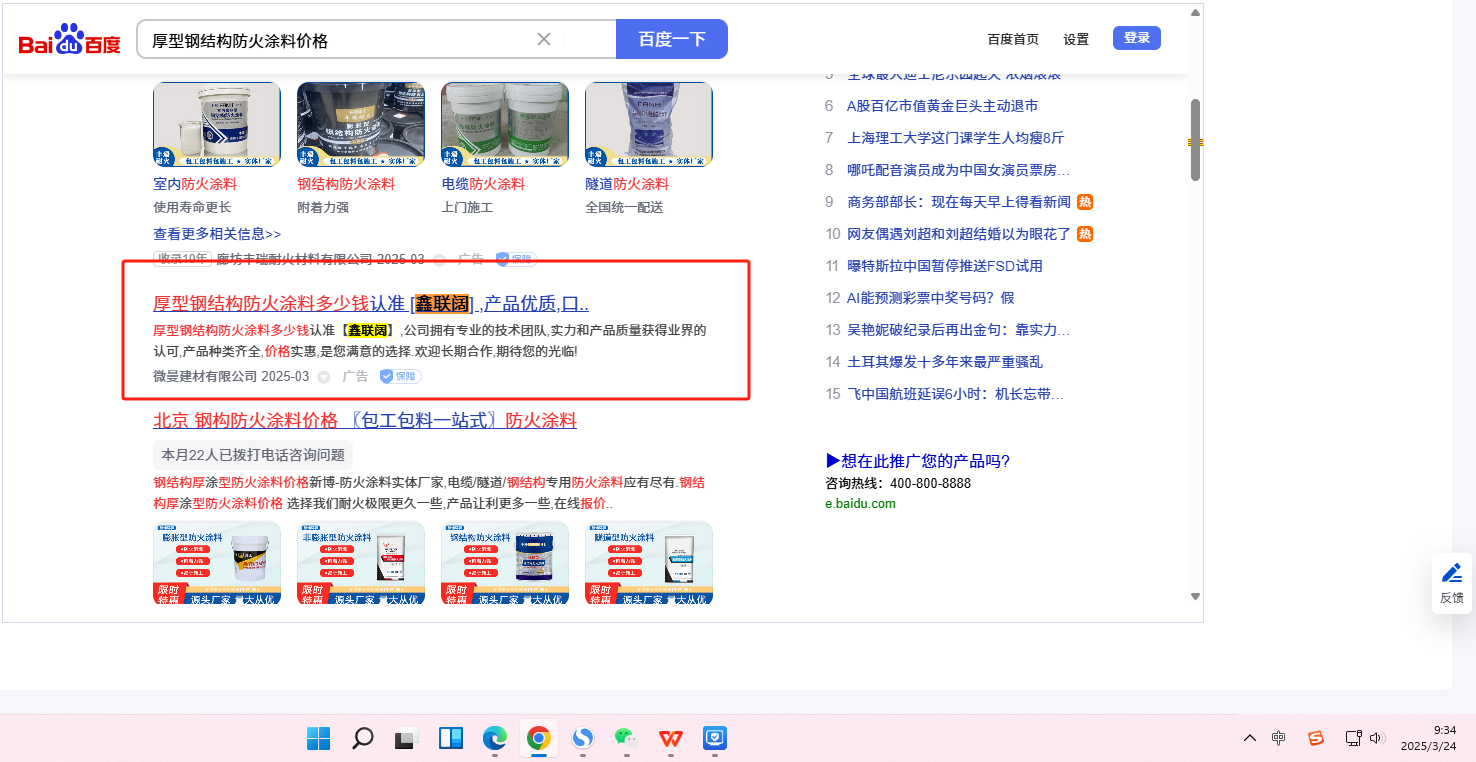Open network settings from the tray
This screenshot has width=1476, height=762.
1353,738
